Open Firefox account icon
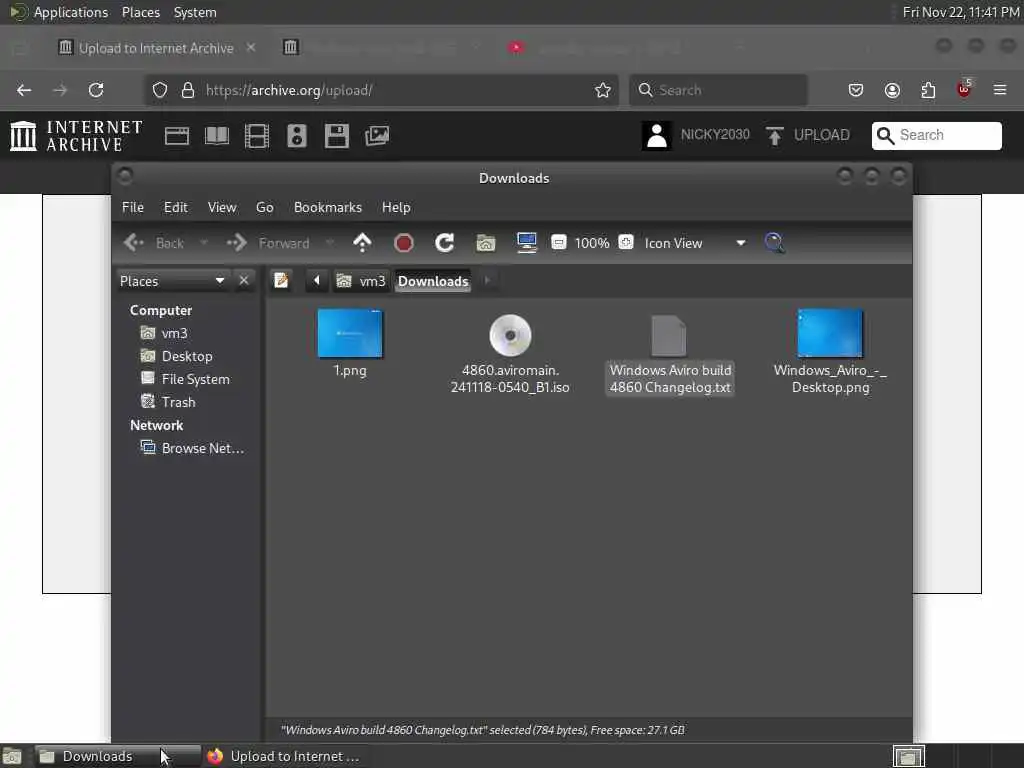The height and width of the screenshot is (768, 1024). 892,90
